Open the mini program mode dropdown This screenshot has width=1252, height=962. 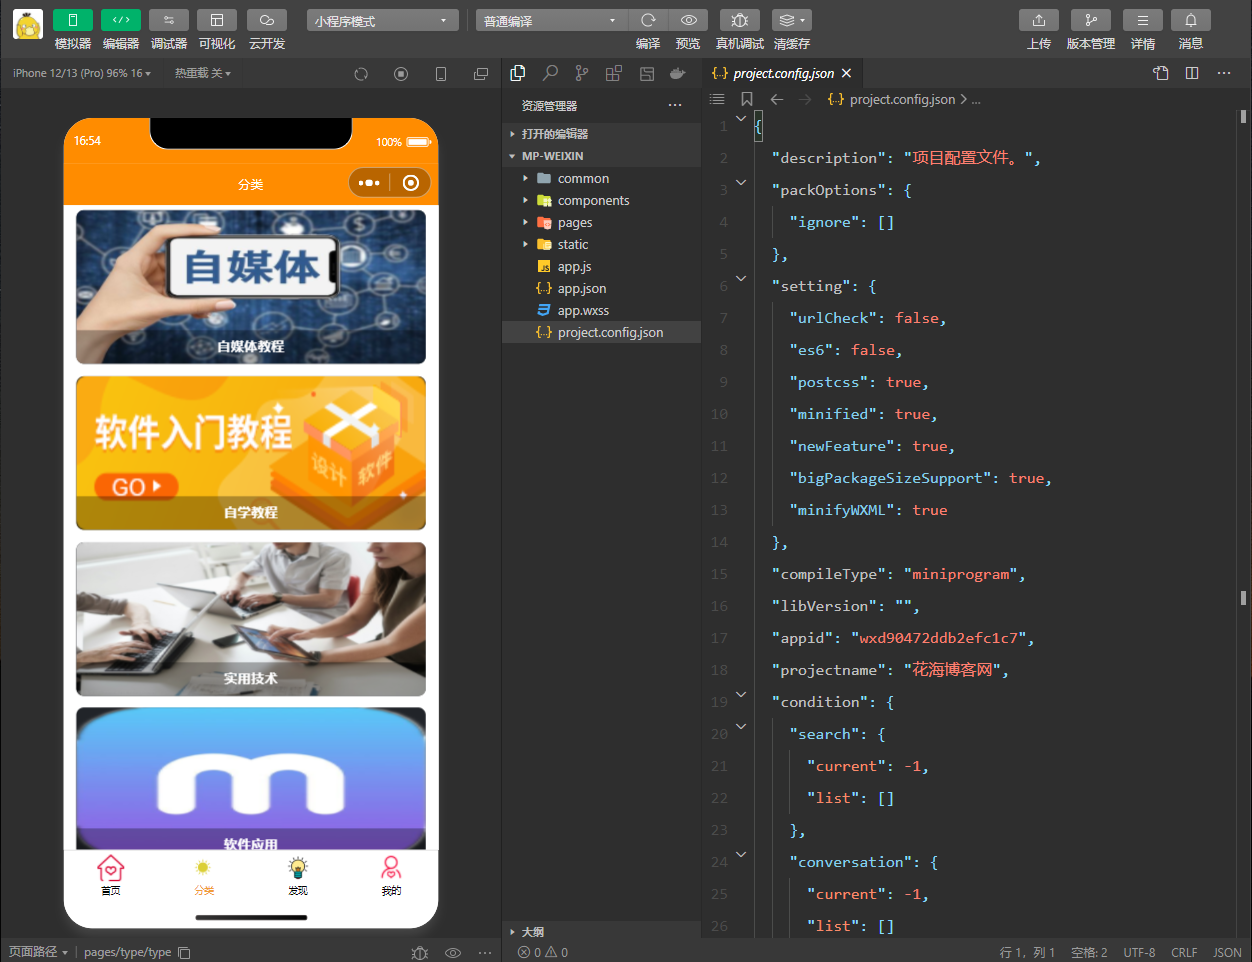pyautogui.click(x=382, y=20)
